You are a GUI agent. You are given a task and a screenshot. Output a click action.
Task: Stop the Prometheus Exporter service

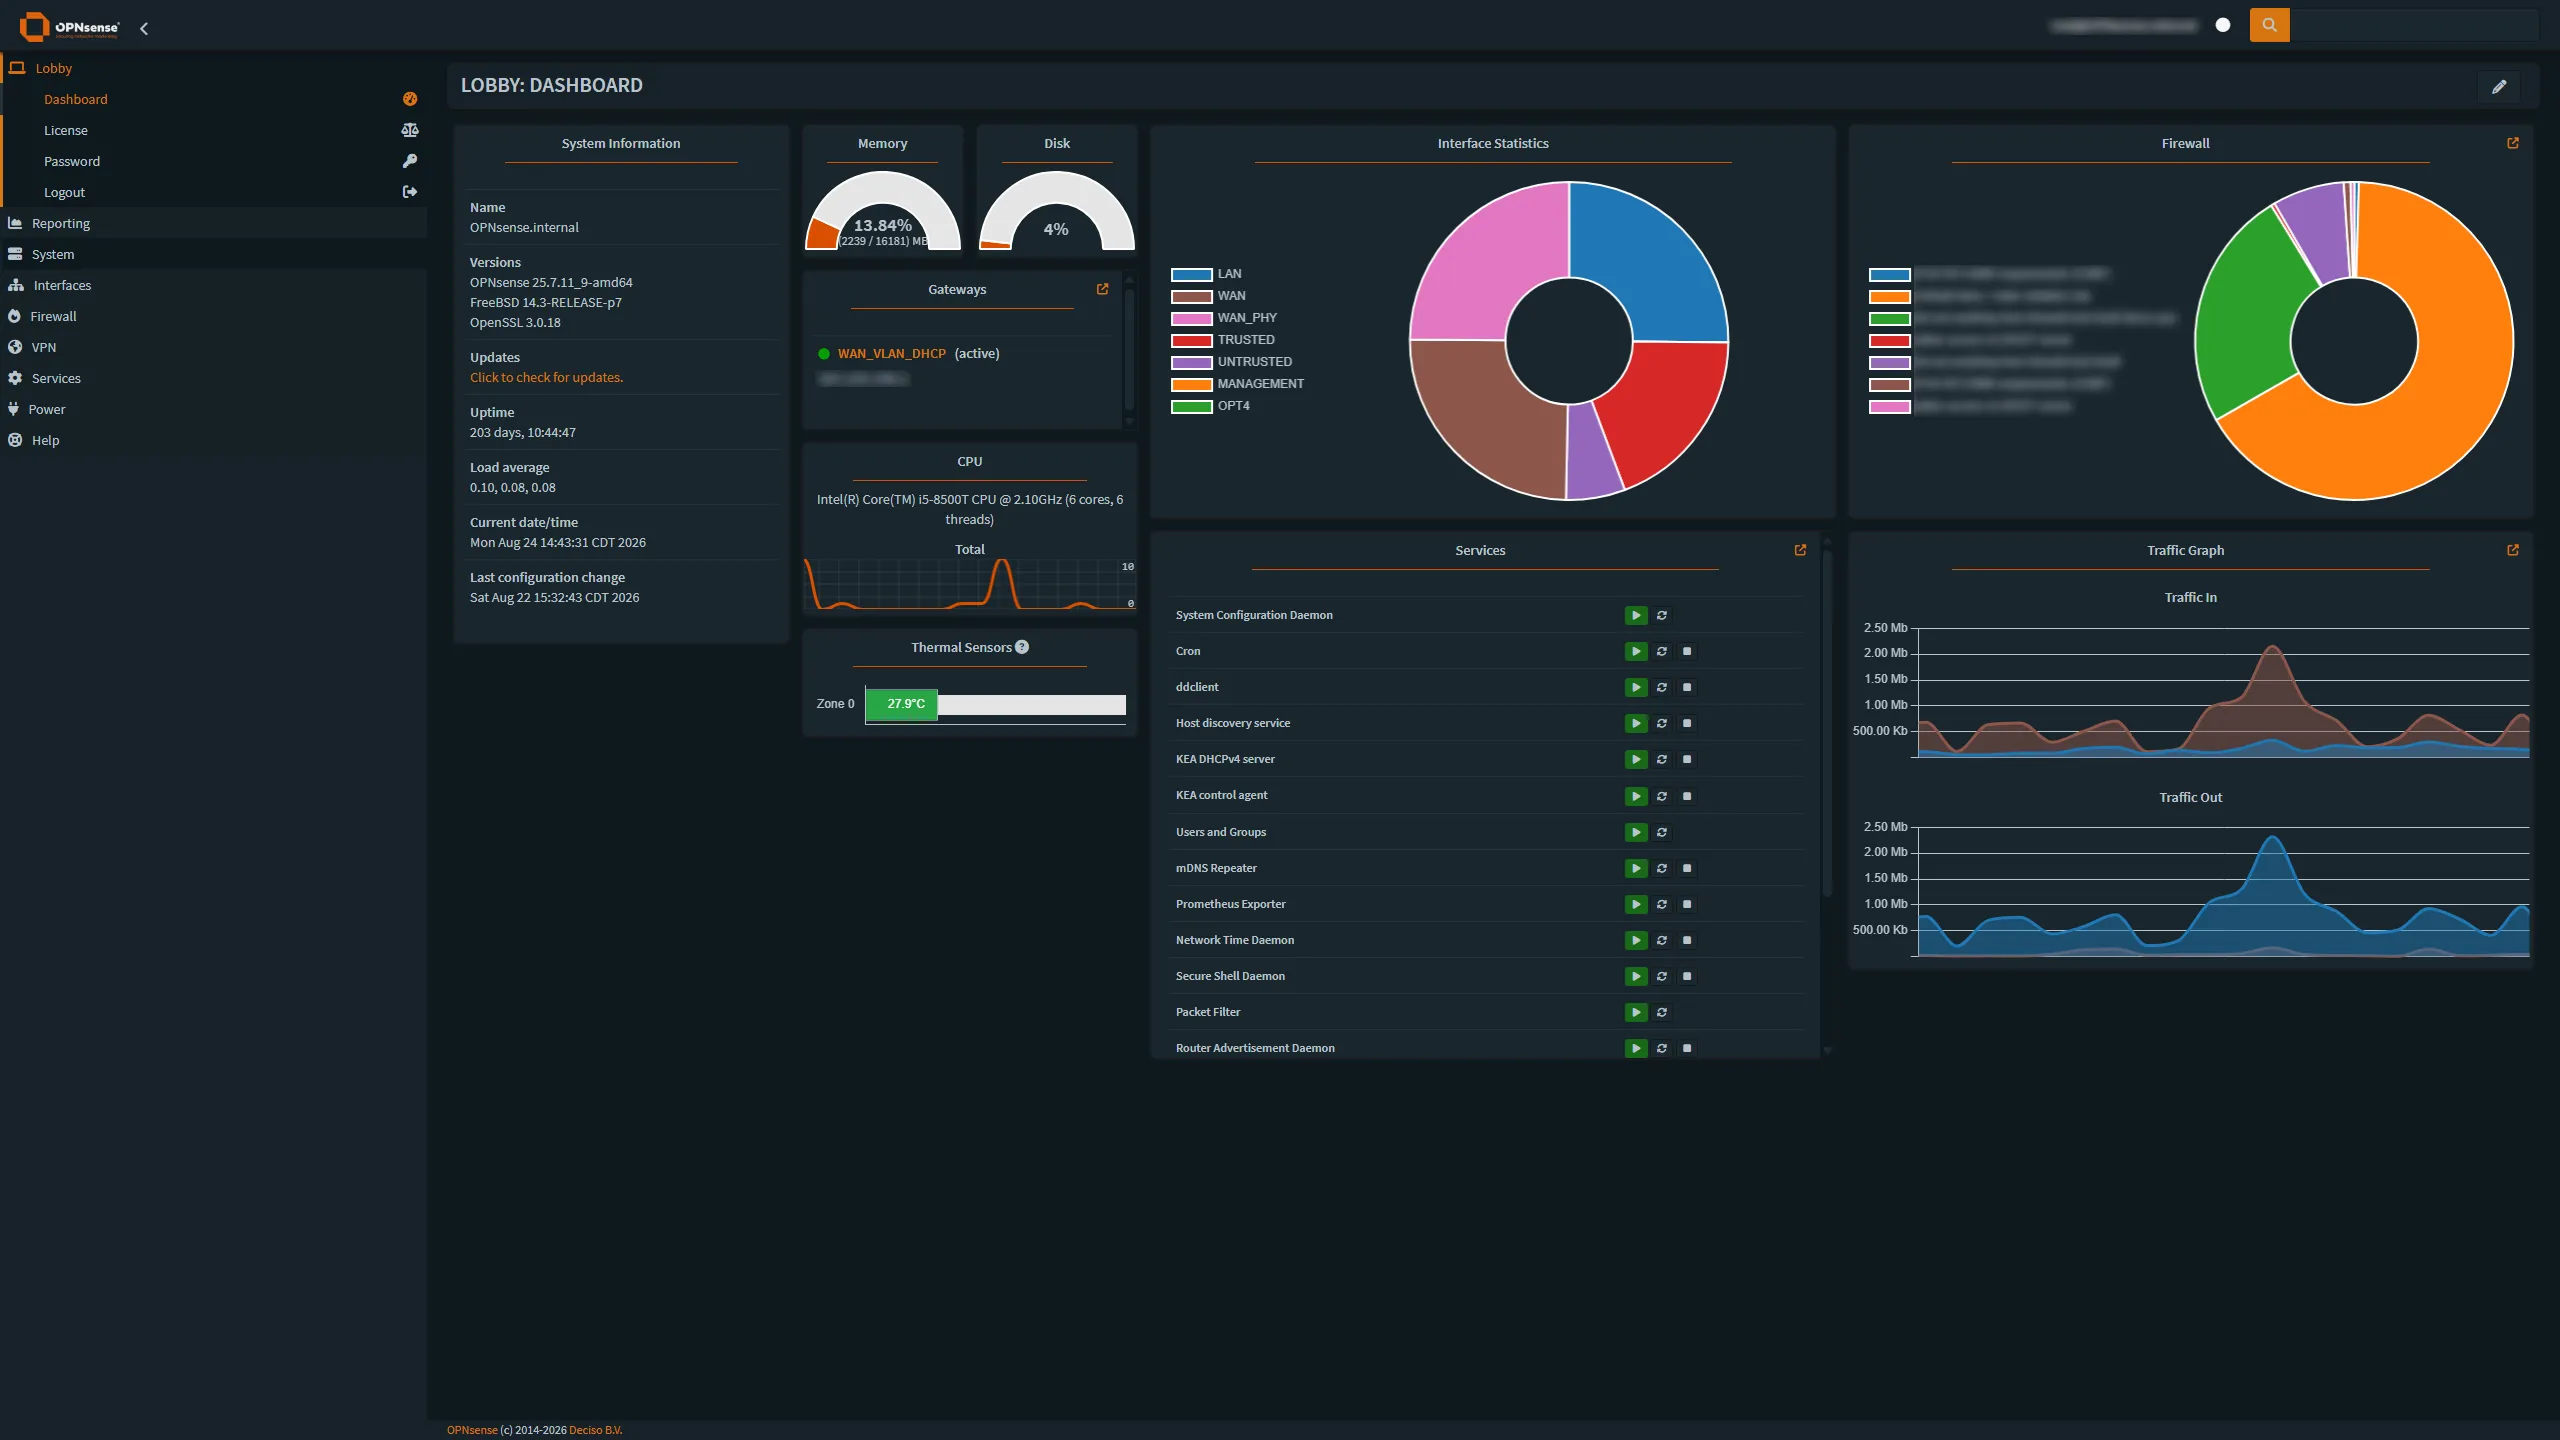click(1687, 904)
